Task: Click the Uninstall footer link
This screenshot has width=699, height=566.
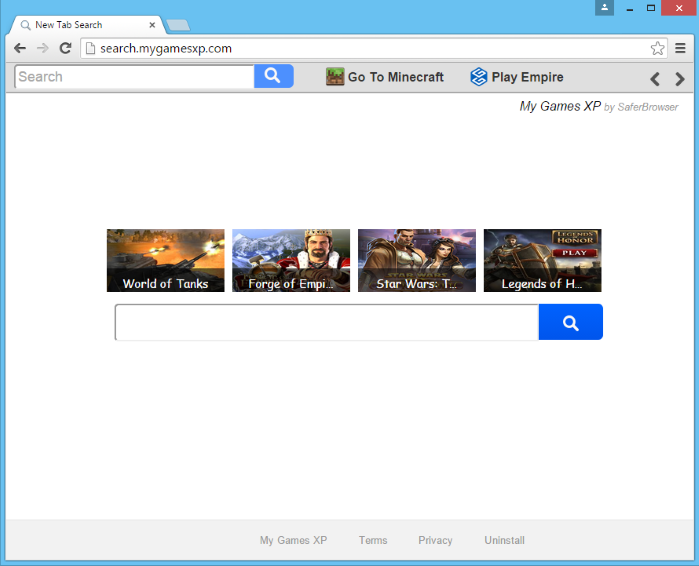Action: coord(505,540)
